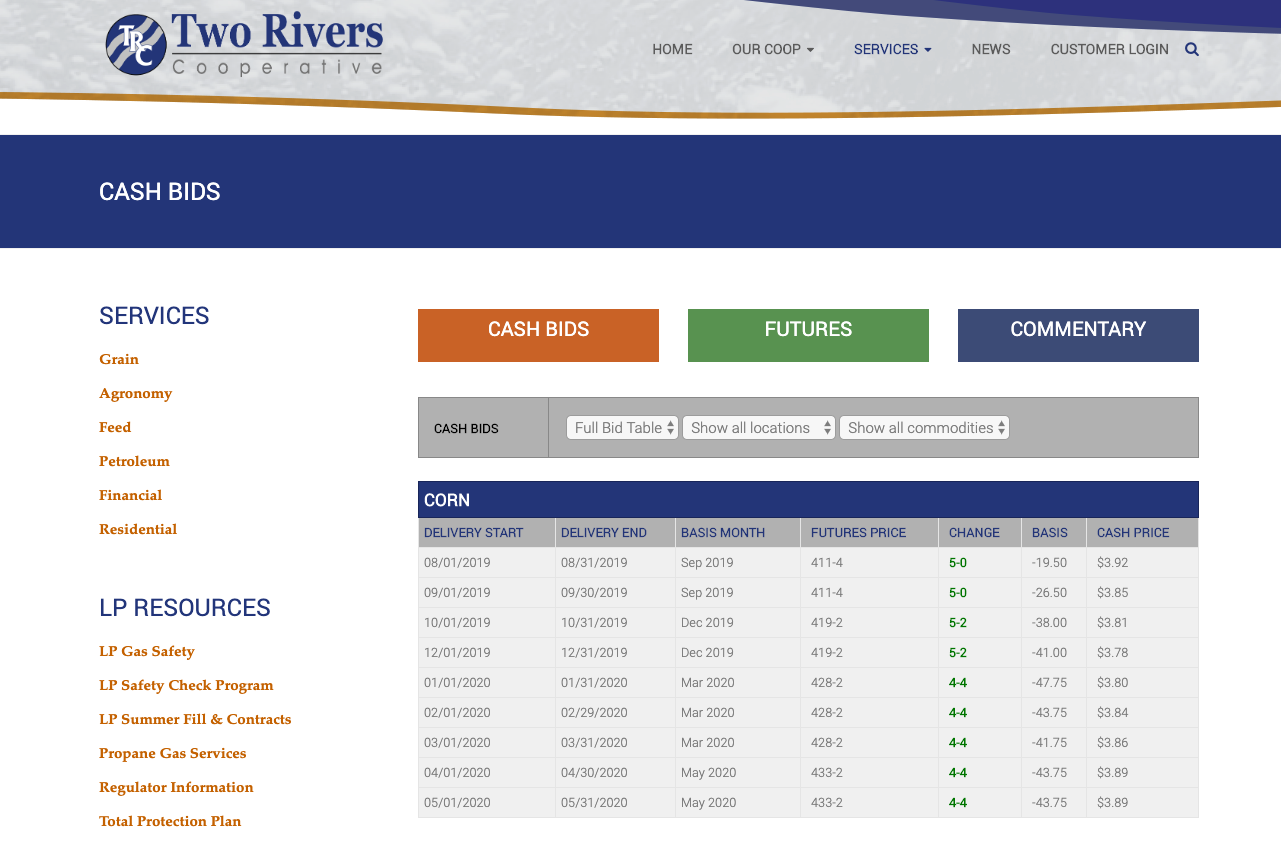Click the $3.84 cash price
This screenshot has height=854, width=1281.
click(1112, 713)
